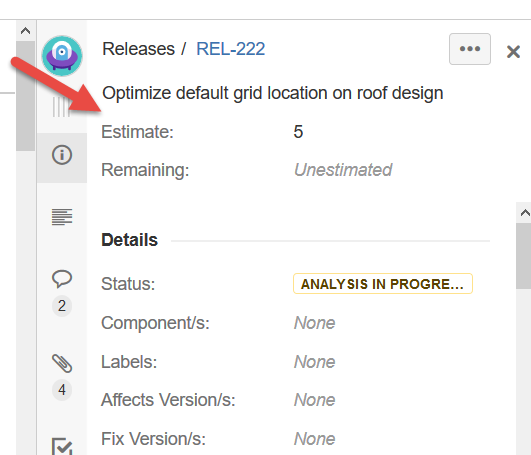Click the Details section heading
Screen dimensions: 531x455
pos(130,240)
